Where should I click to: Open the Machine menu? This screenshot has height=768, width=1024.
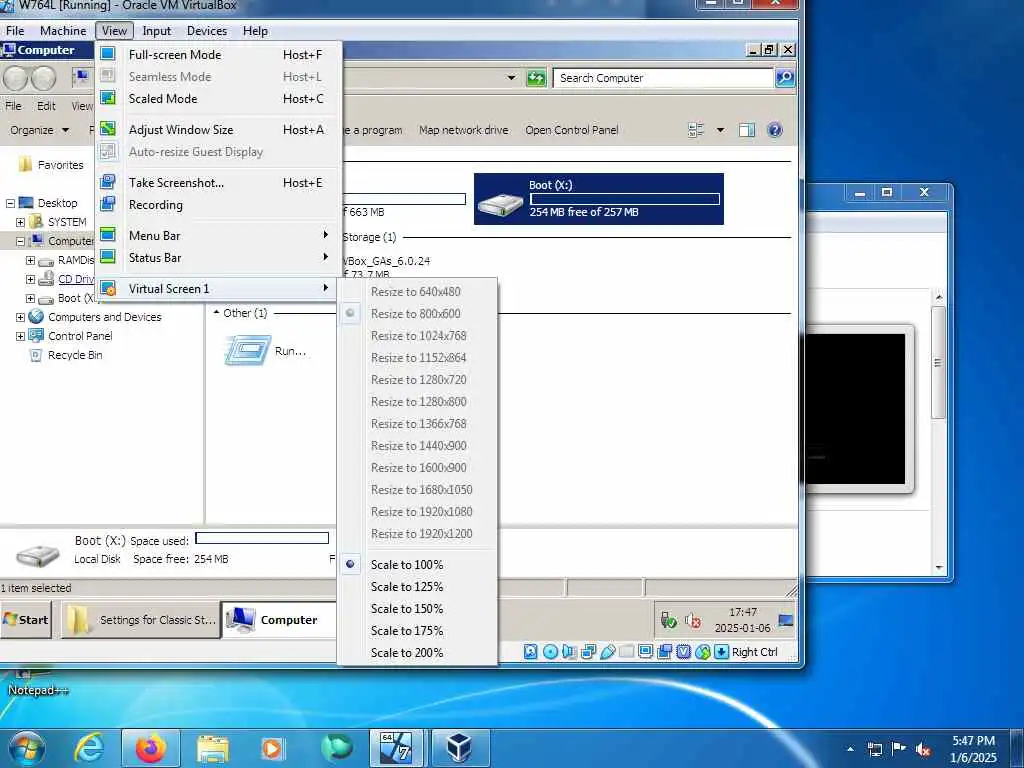pyautogui.click(x=63, y=31)
